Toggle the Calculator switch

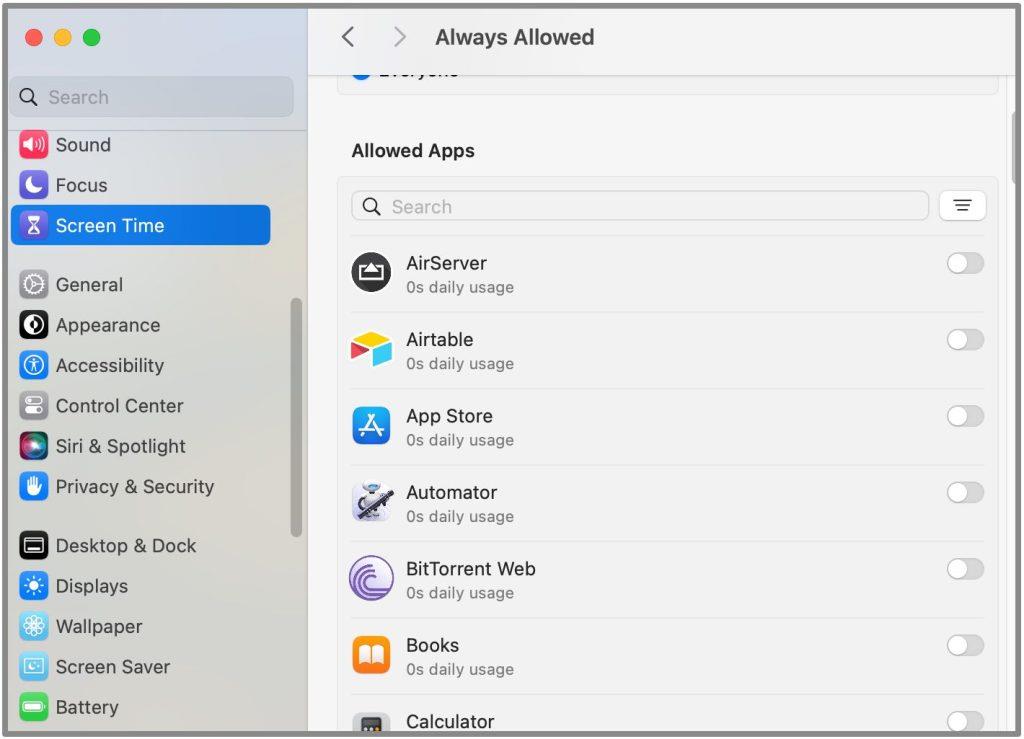coord(965,721)
